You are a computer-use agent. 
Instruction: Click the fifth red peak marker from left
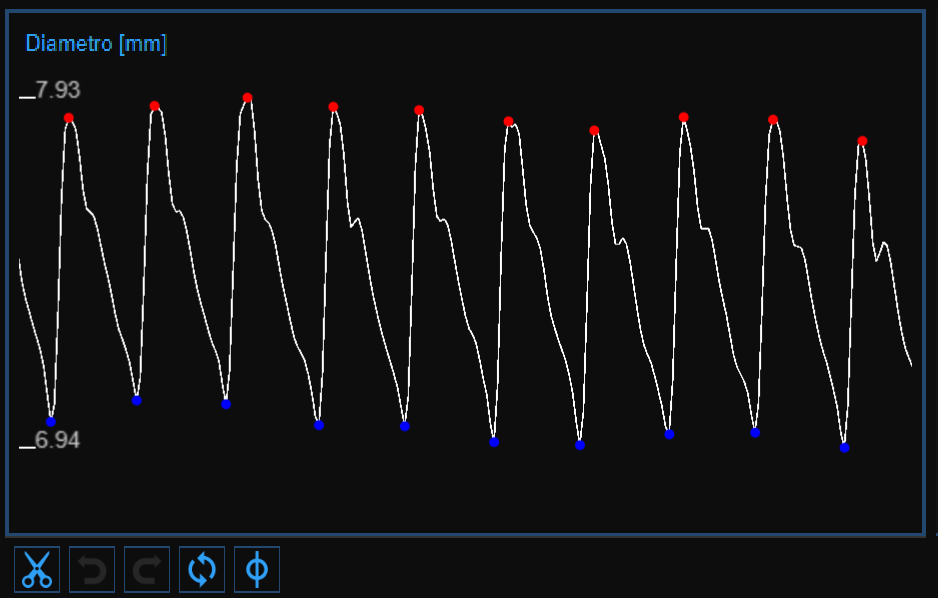click(419, 110)
